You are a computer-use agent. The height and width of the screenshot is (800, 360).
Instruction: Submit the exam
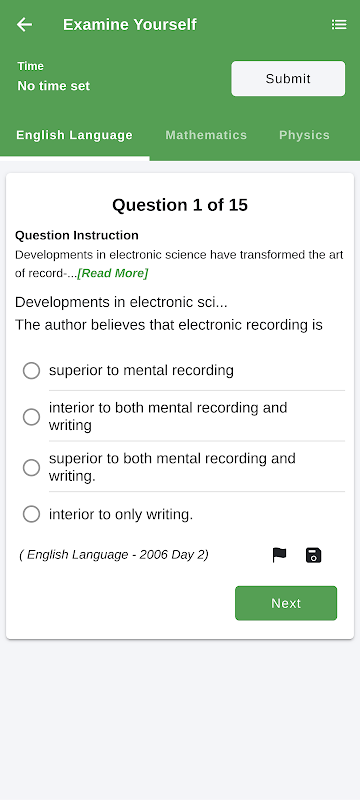[288, 79]
